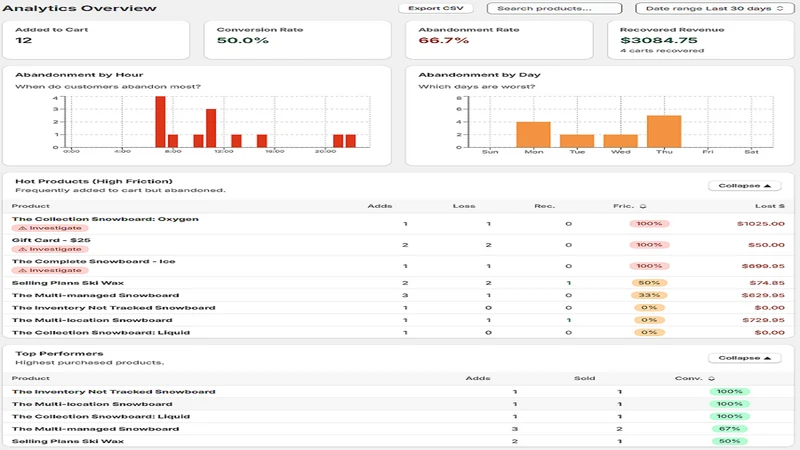Open The Multi-managed Snowboard row in Hot Products

coord(398,295)
